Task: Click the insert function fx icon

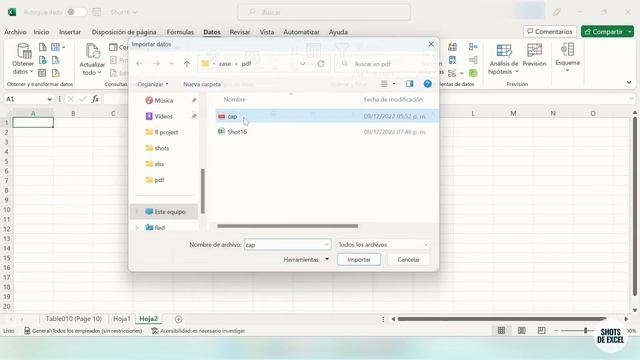Action: (95, 99)
